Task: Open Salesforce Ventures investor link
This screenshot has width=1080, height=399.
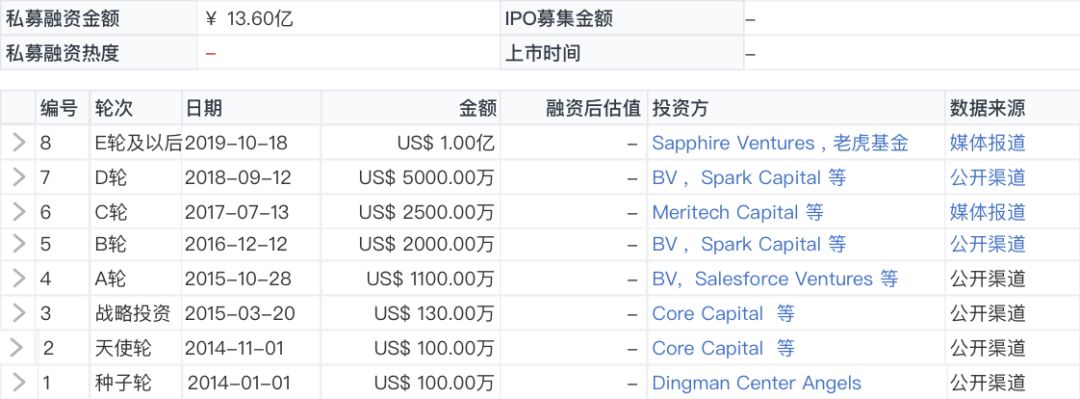Action: (x=784, y=279)
